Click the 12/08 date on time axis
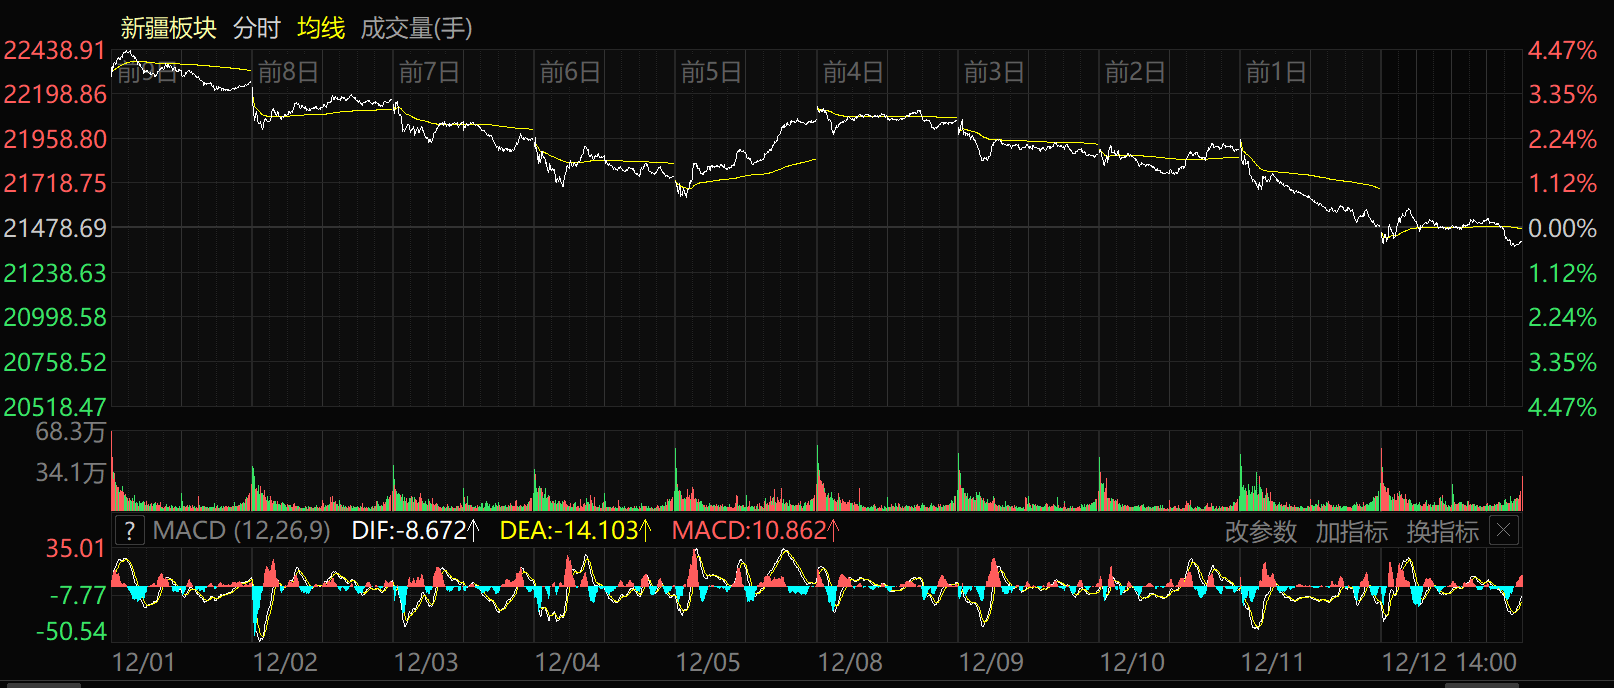This screenshot has height=688, width=1614. 850,663
